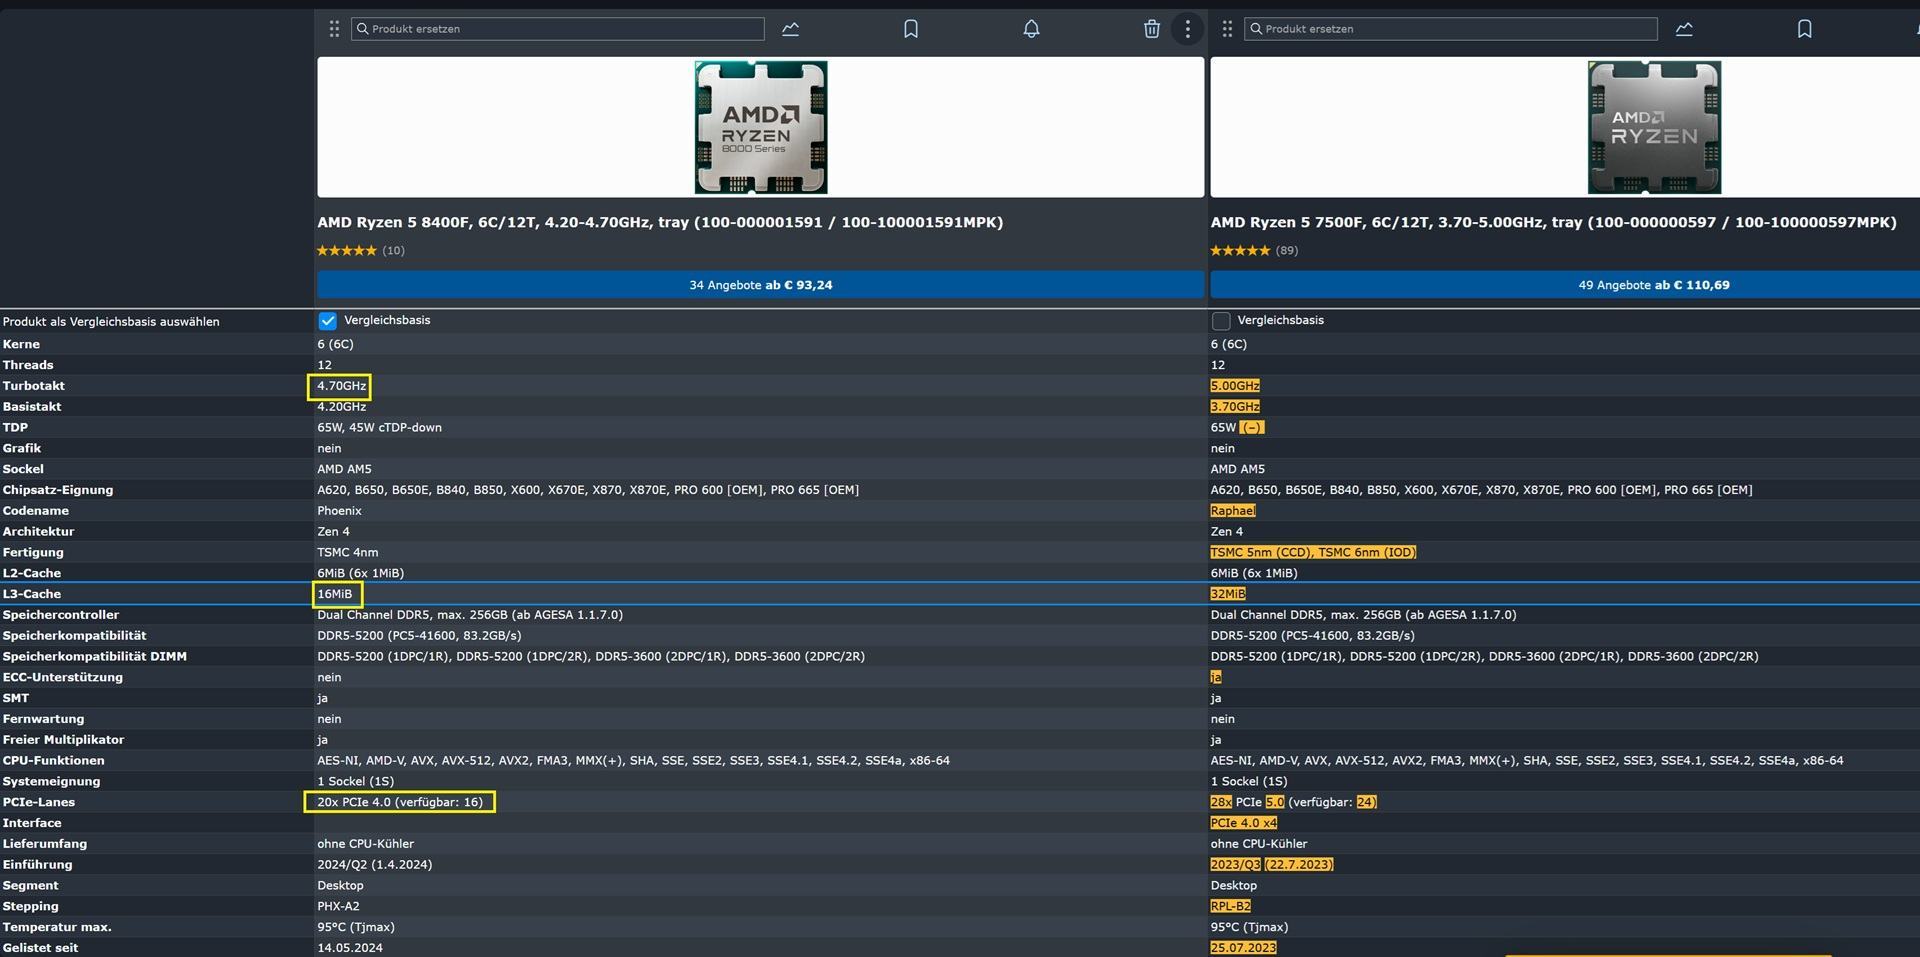
Task: Select the 'CPU-Funktionen' row label
Action: point(52,761)
